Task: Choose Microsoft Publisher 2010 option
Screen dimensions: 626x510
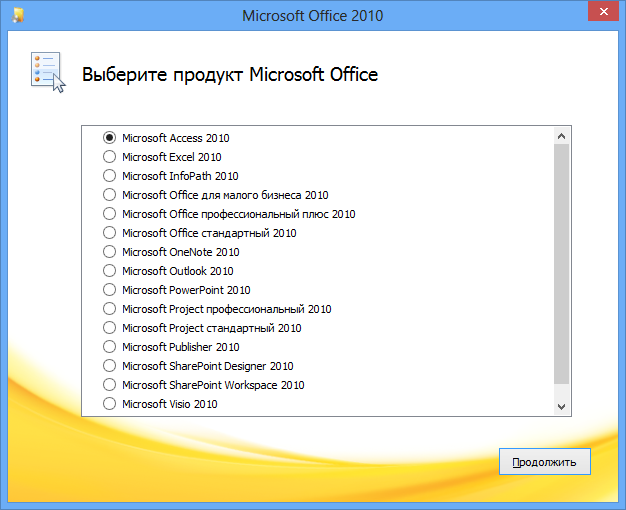Action: (x=110, y=347)
